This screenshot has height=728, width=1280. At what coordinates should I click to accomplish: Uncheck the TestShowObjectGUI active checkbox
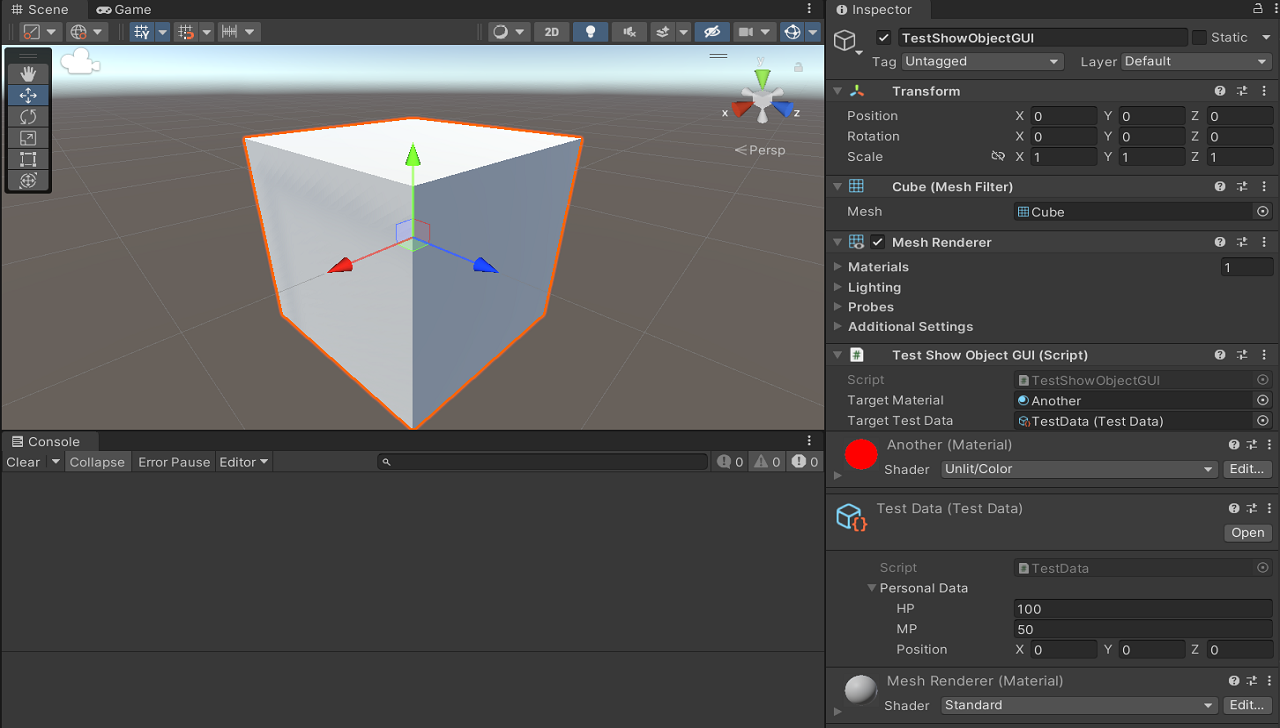883,38
